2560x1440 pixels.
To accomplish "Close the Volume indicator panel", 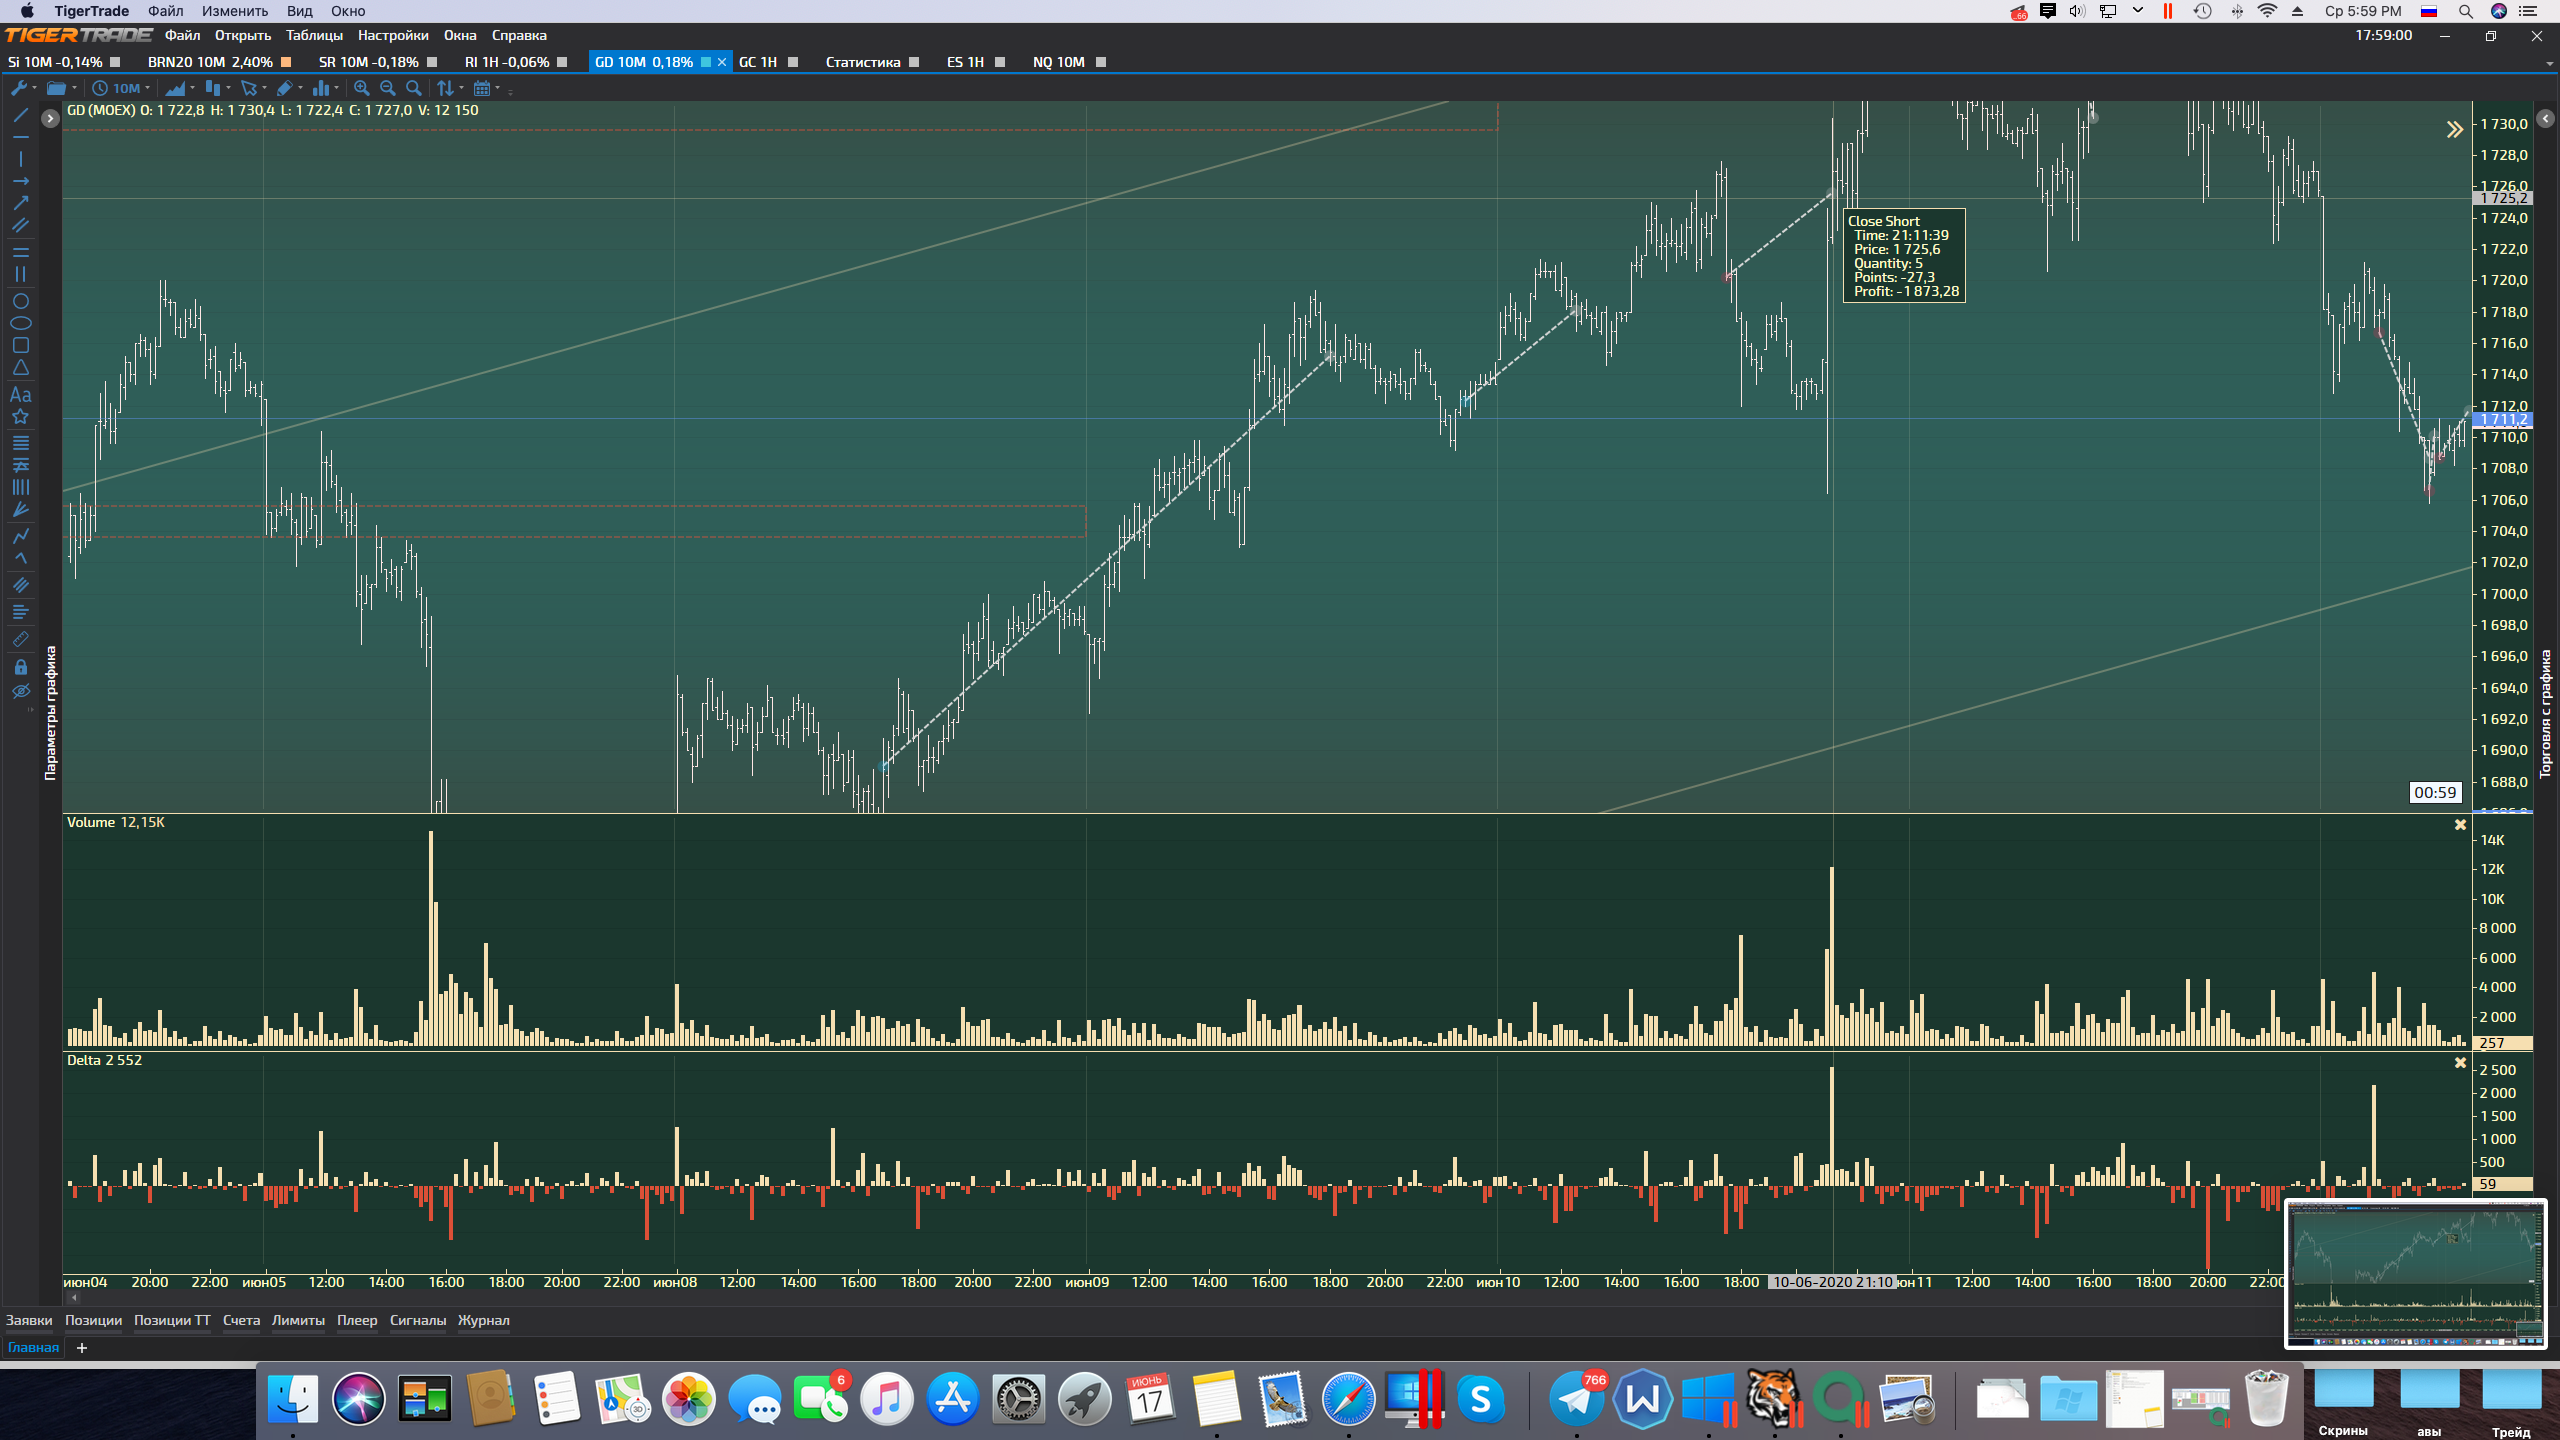I will pos(2460,825).
